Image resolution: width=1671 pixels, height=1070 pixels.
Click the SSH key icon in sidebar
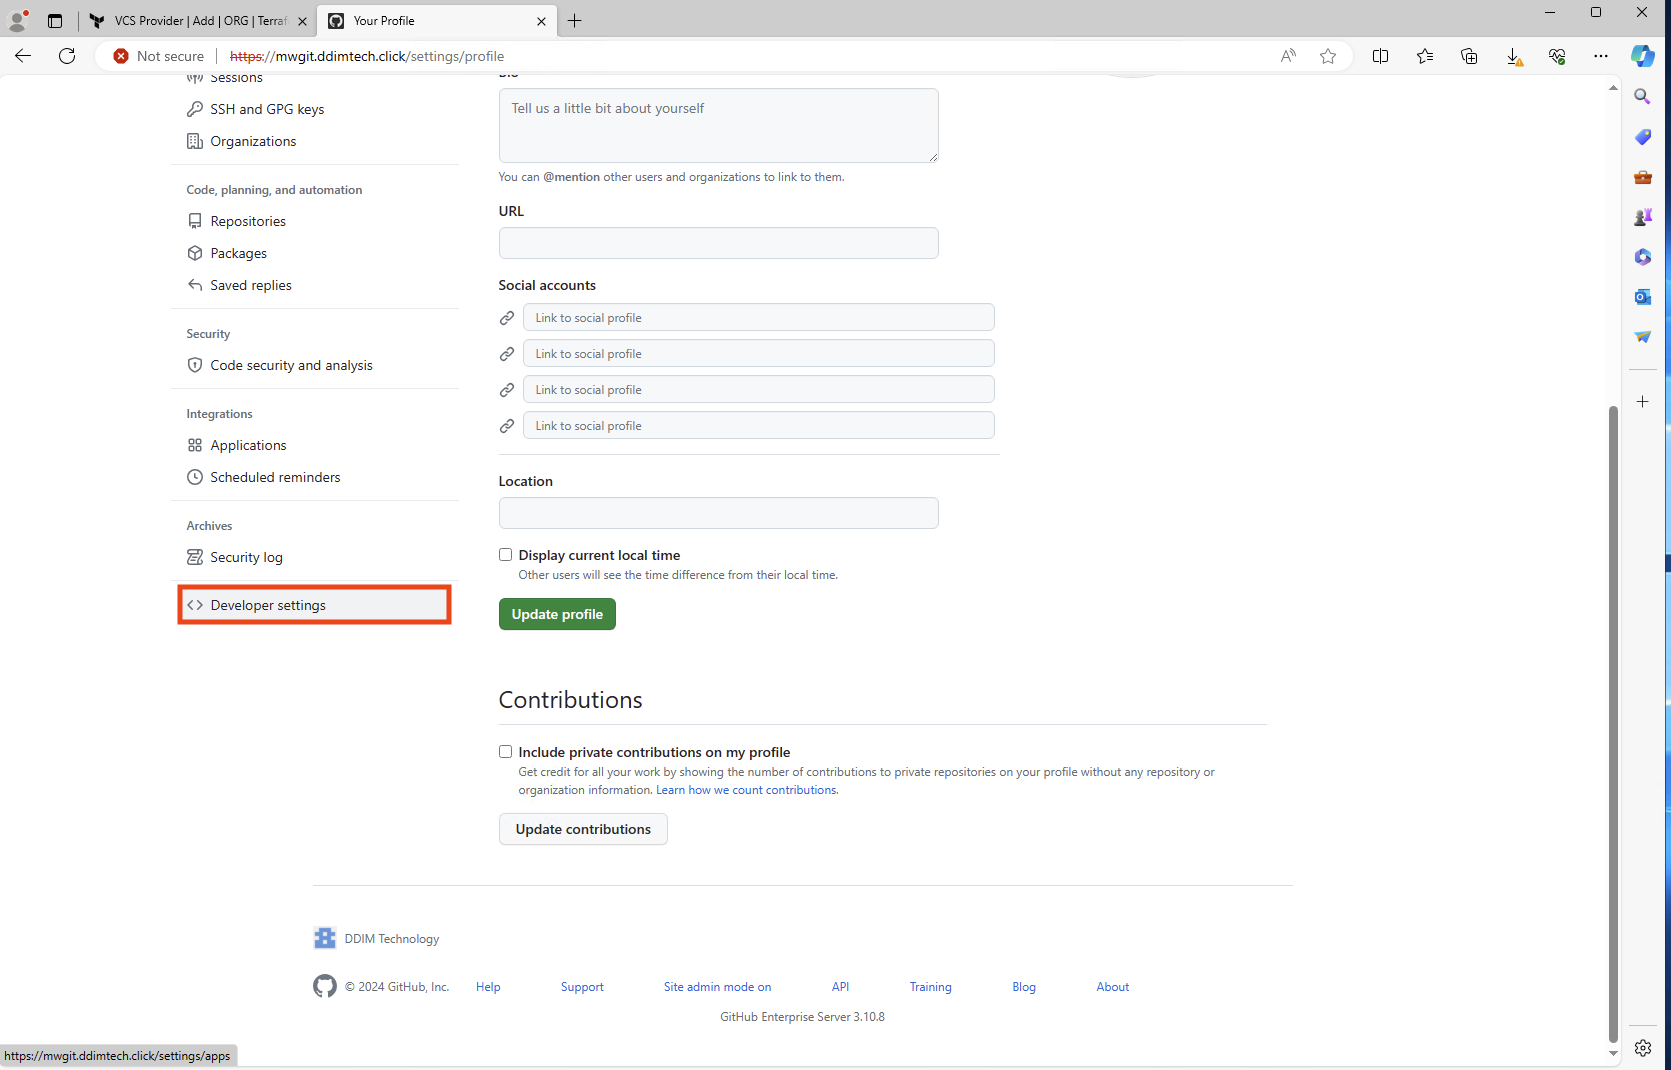[195, 109]
